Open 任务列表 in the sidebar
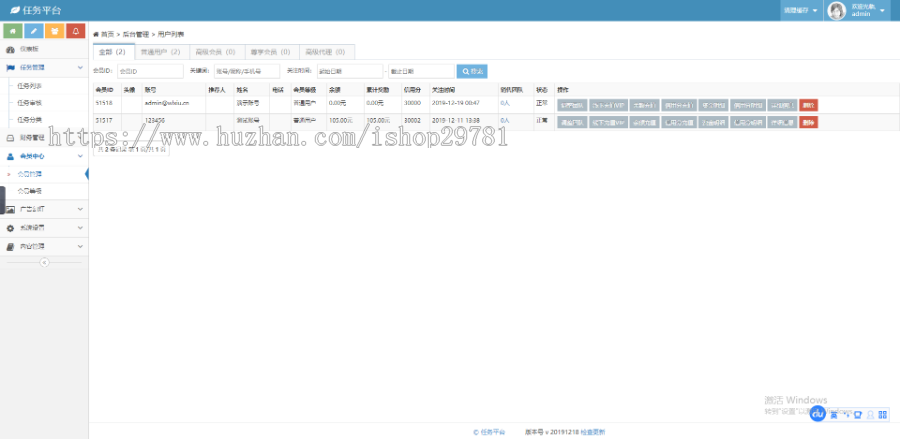 pos(29,86)
